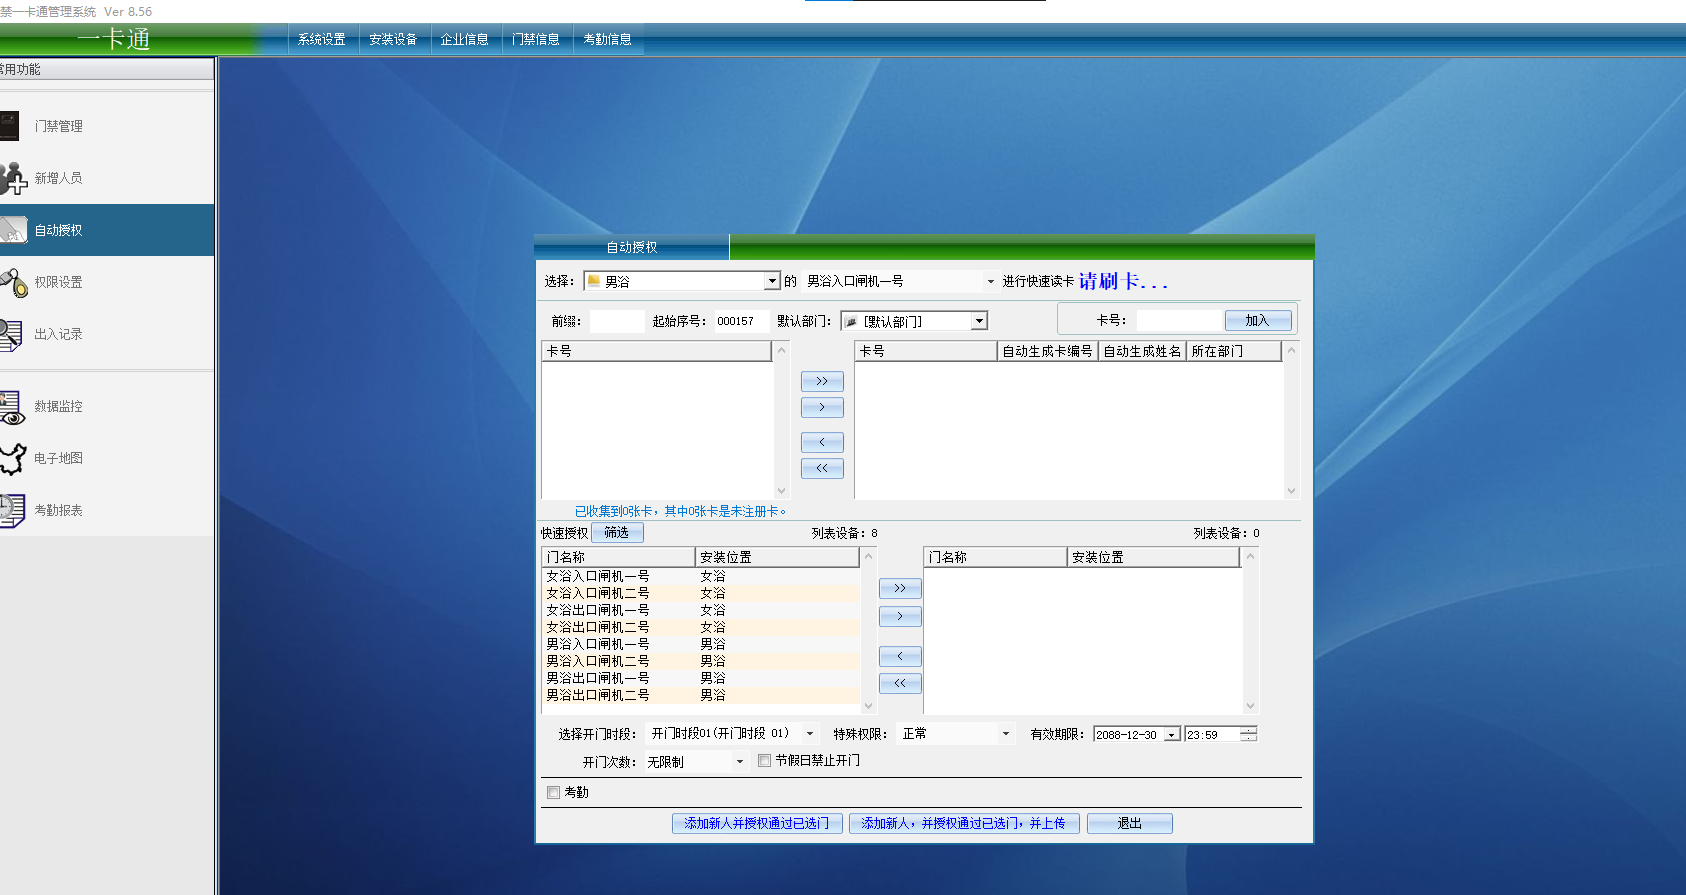Open the 默认部门 dropdown
Screen dimensions: 1686x895
click(x=979, y=321)
